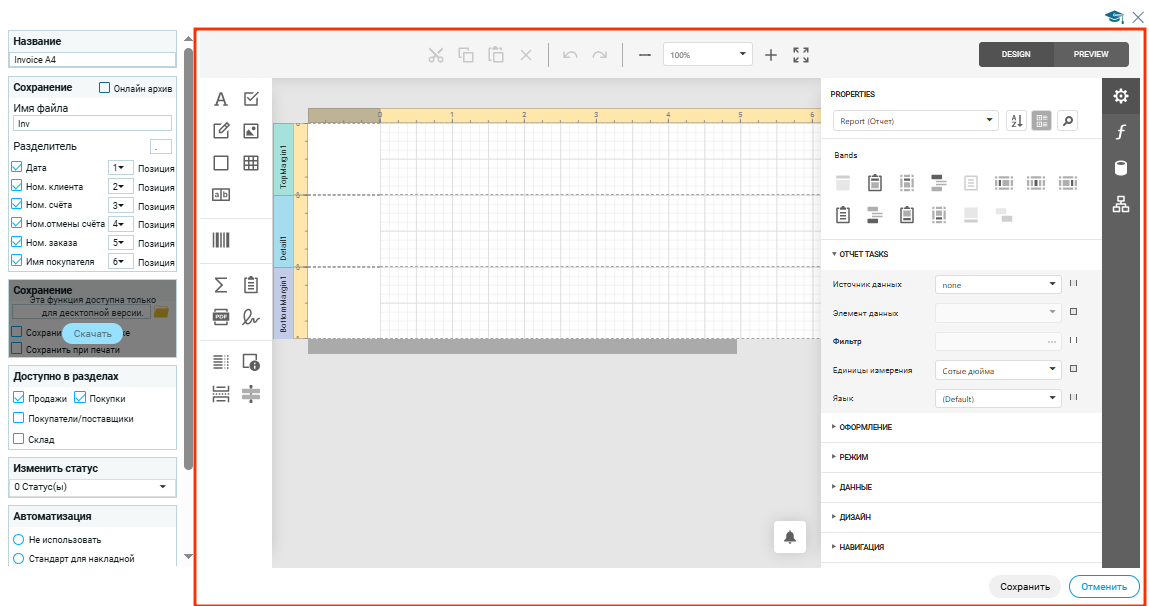Open the Источник данных dropdown

pos(997,284)
